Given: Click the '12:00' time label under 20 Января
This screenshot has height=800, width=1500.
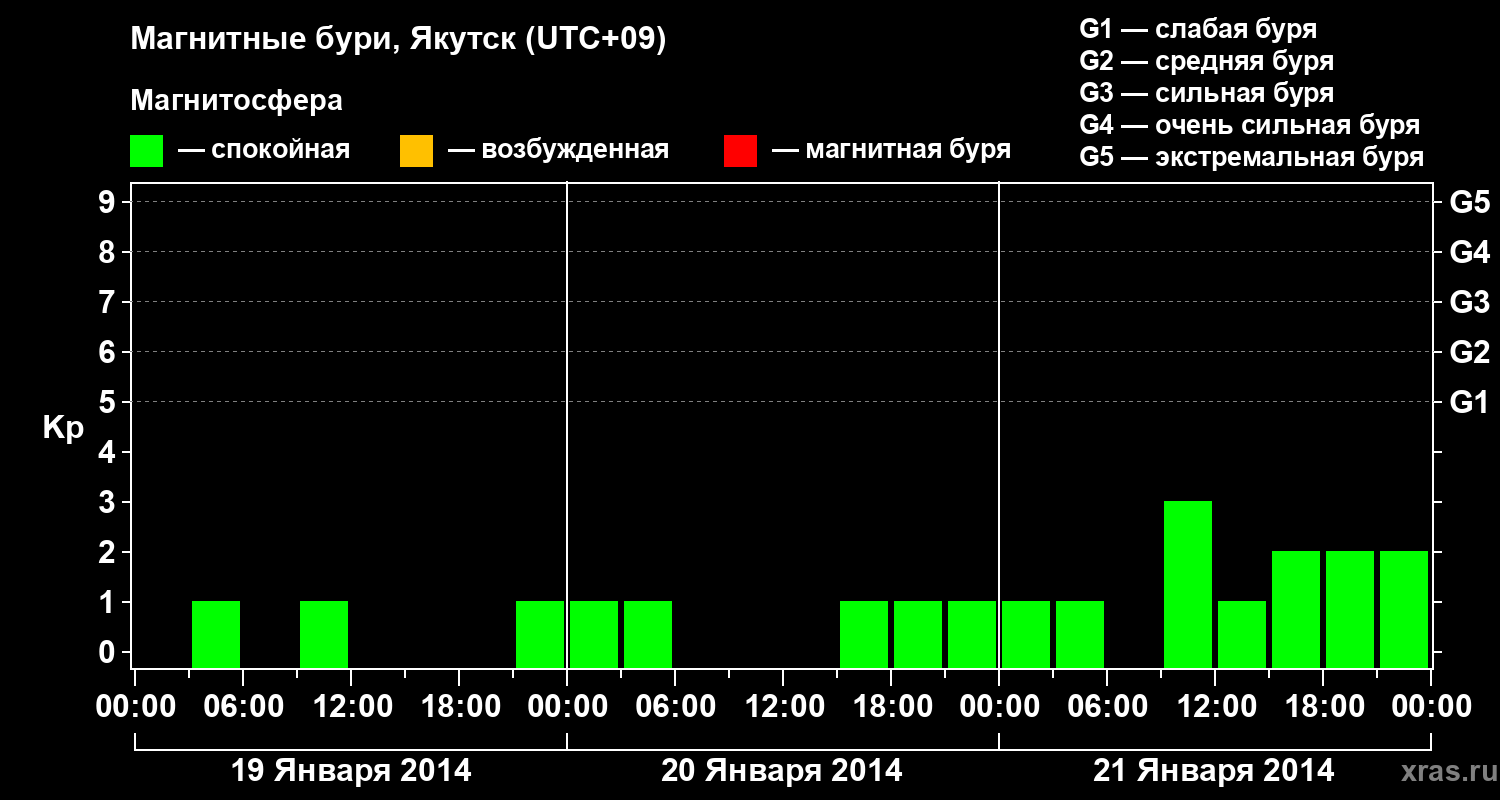Looking at the screenshot, I should pos(783,707).
